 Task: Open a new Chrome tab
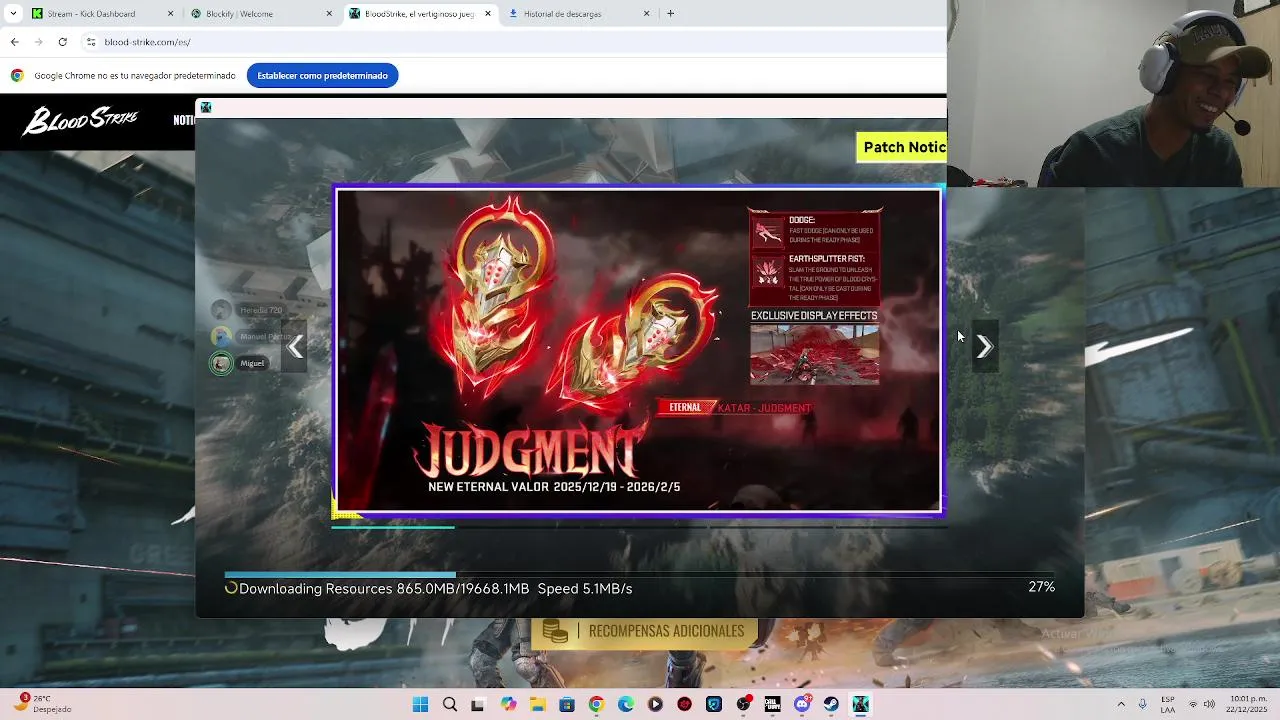click(x=670, y=14)
